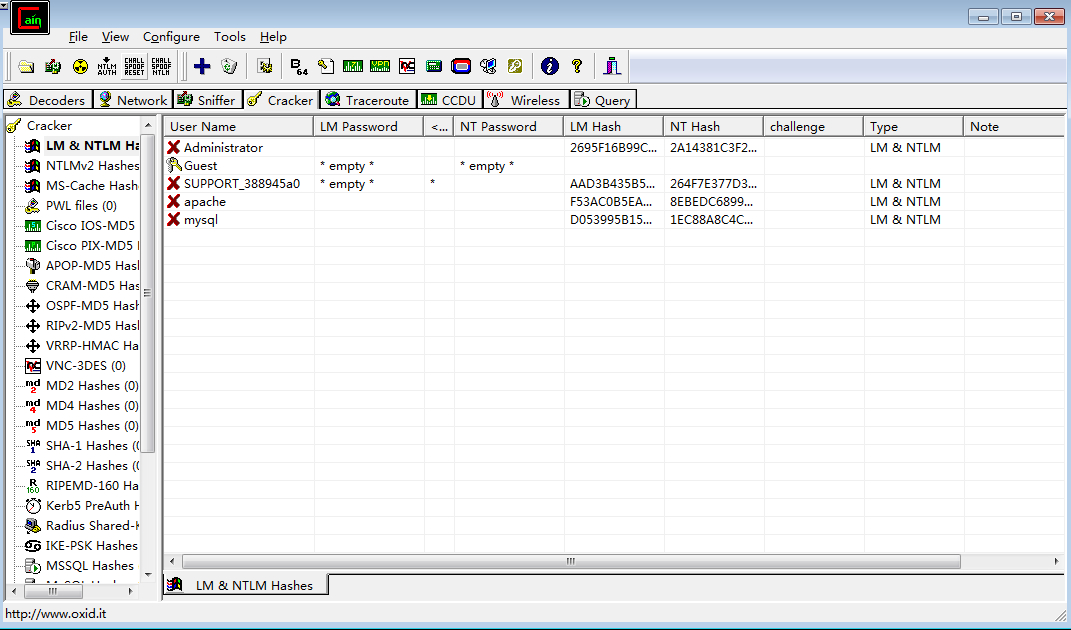Open the Remote Desktop Password Decoder key icon
1071x630 pixels.
(x=515, y=66)
